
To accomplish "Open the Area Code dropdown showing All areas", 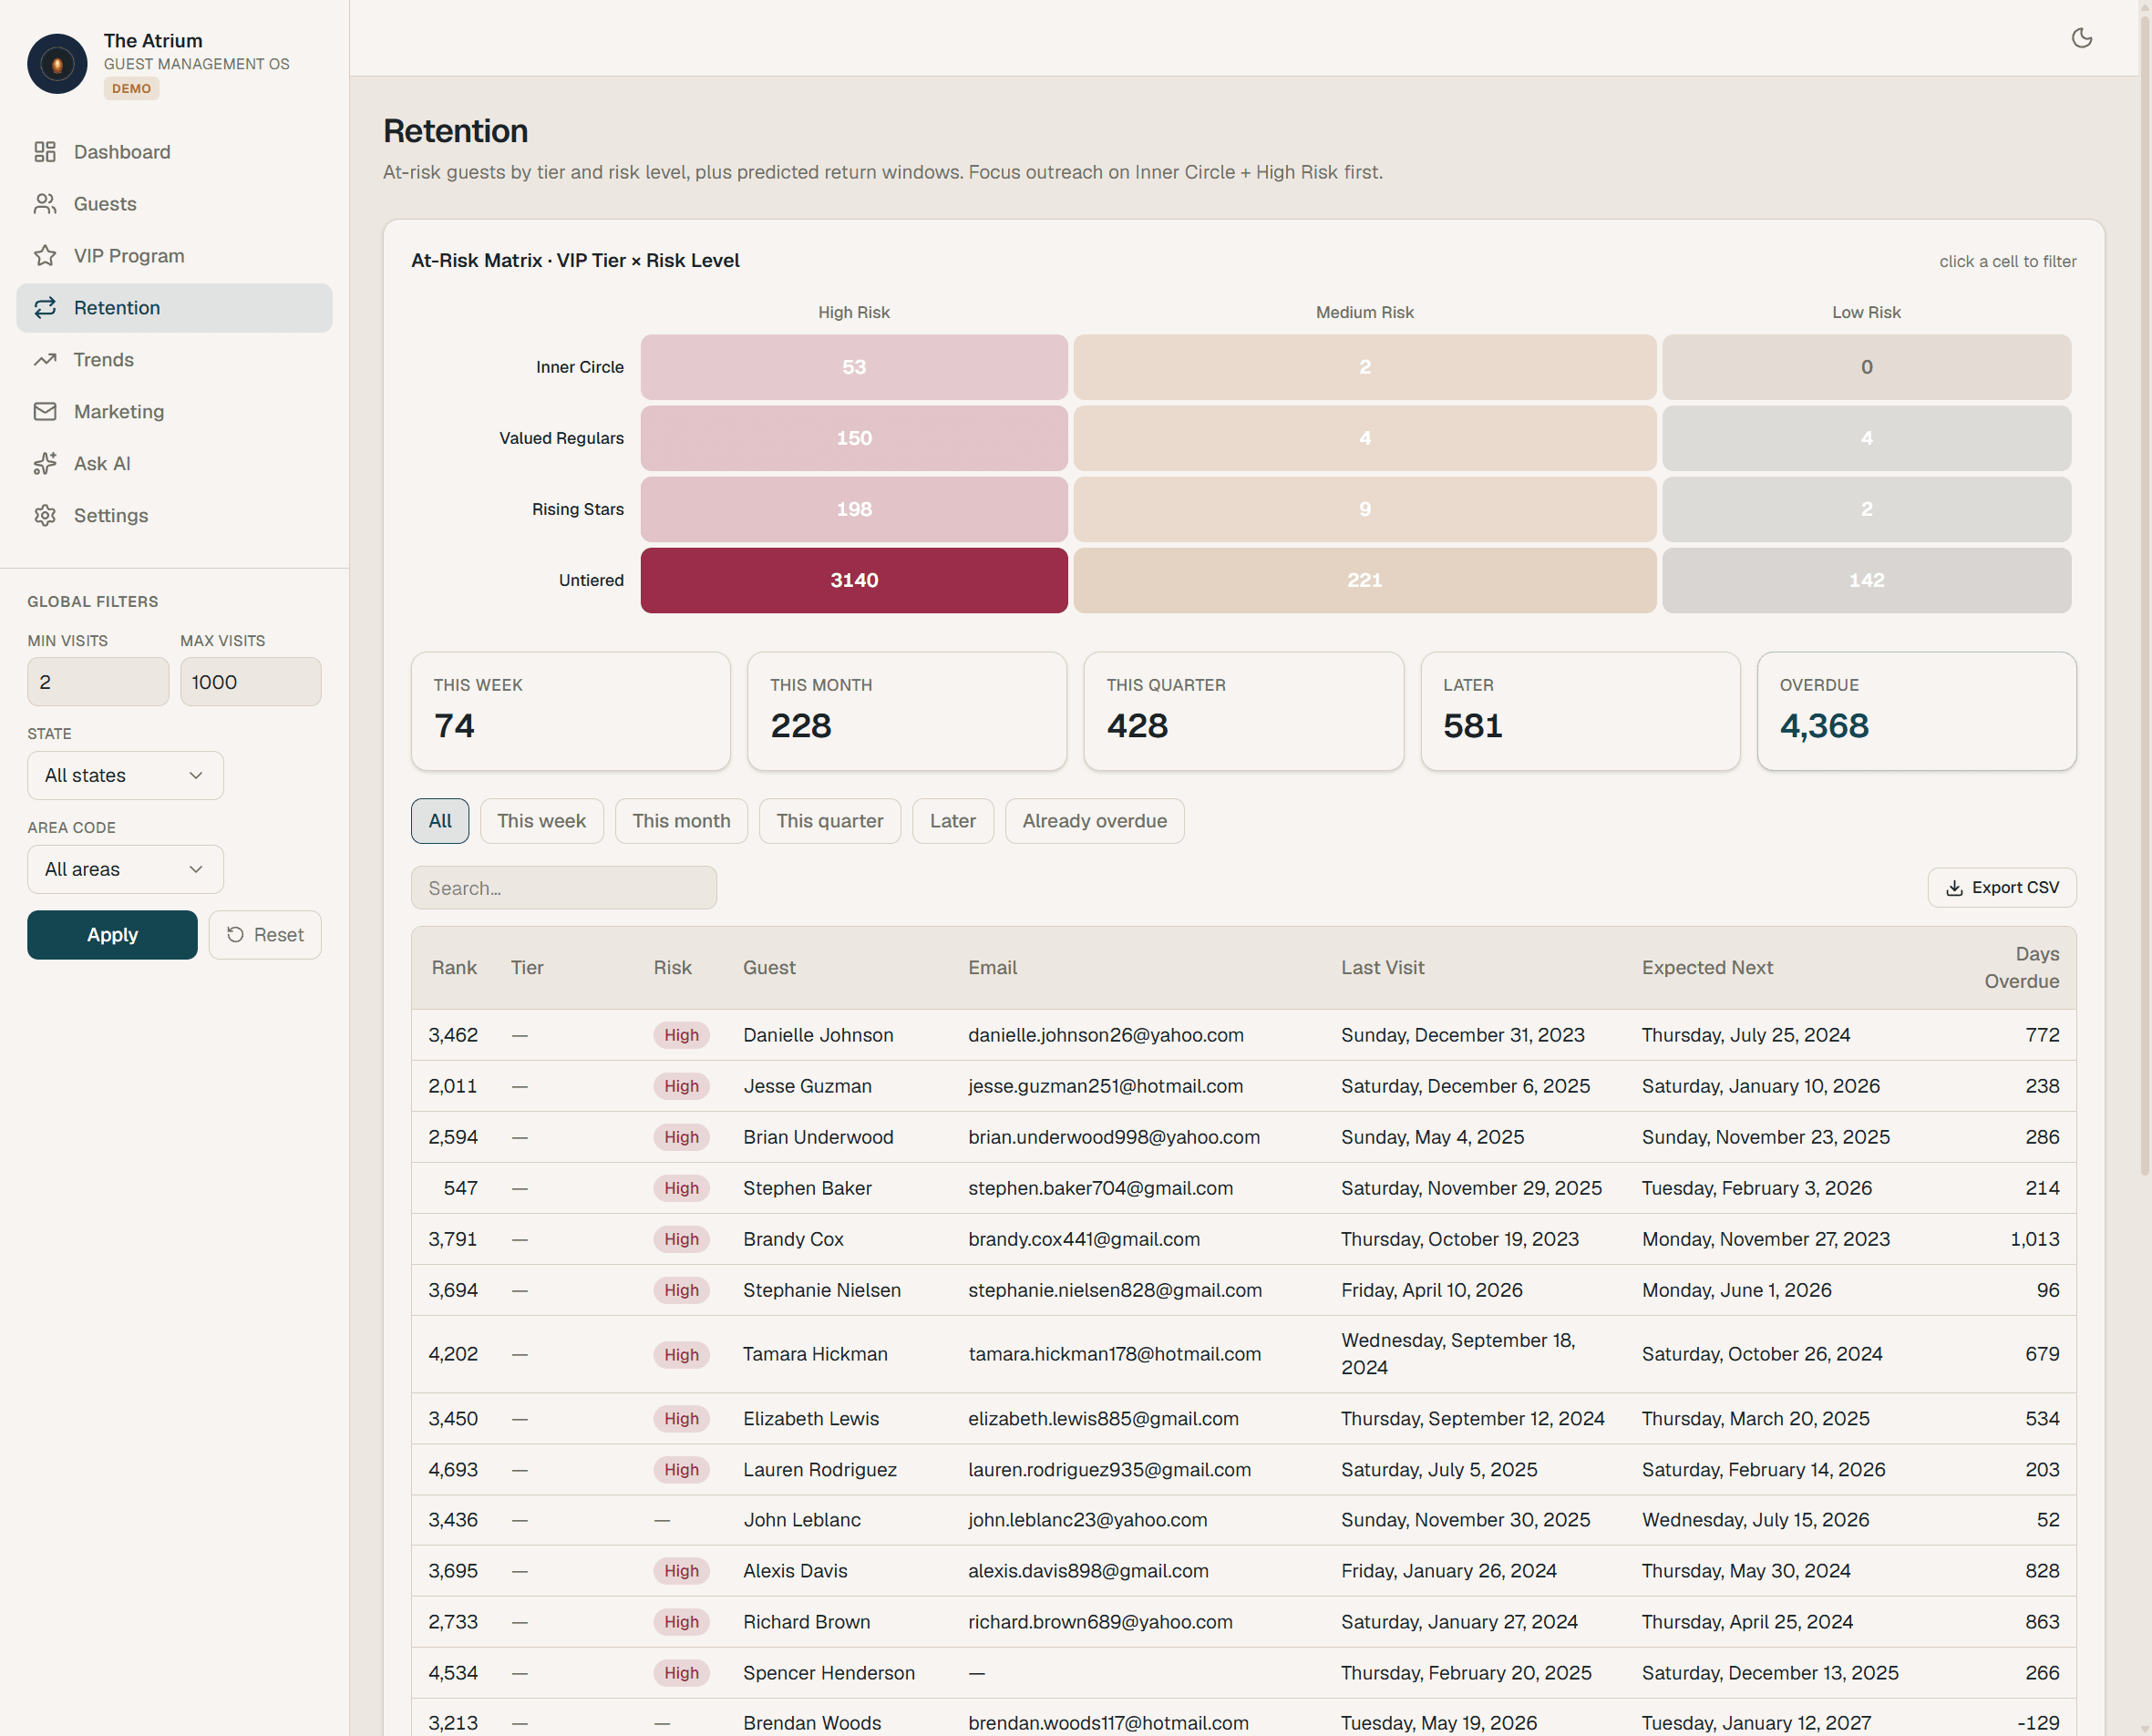I will (x=125, y=870).
